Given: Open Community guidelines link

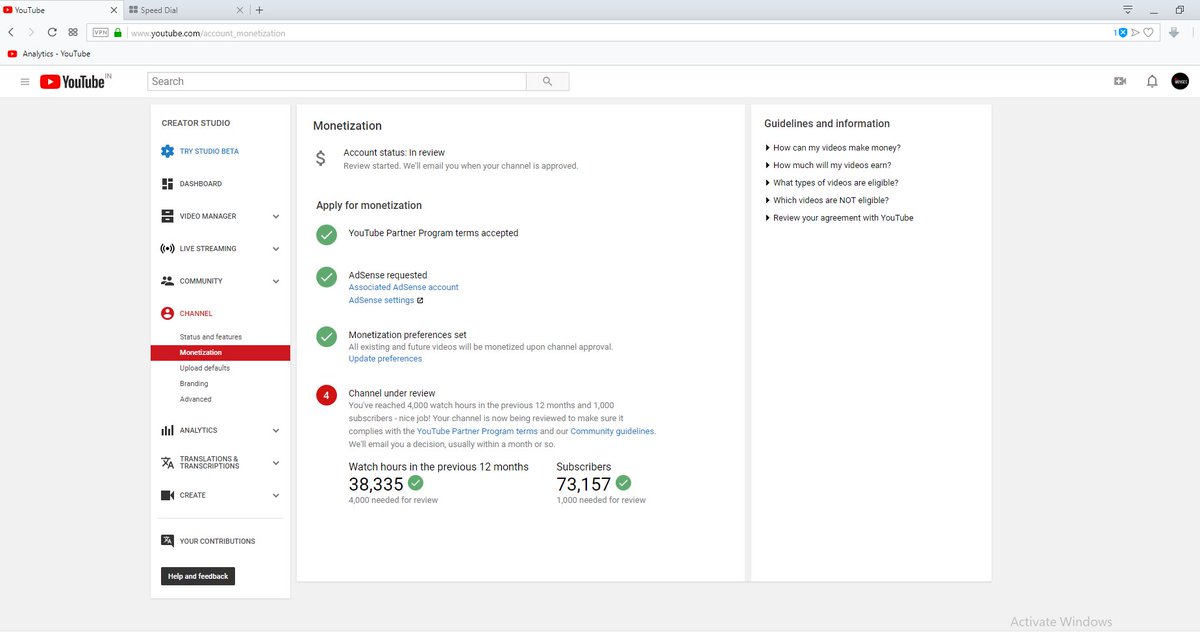Looking at the screenshot, I should click(612, 431).
